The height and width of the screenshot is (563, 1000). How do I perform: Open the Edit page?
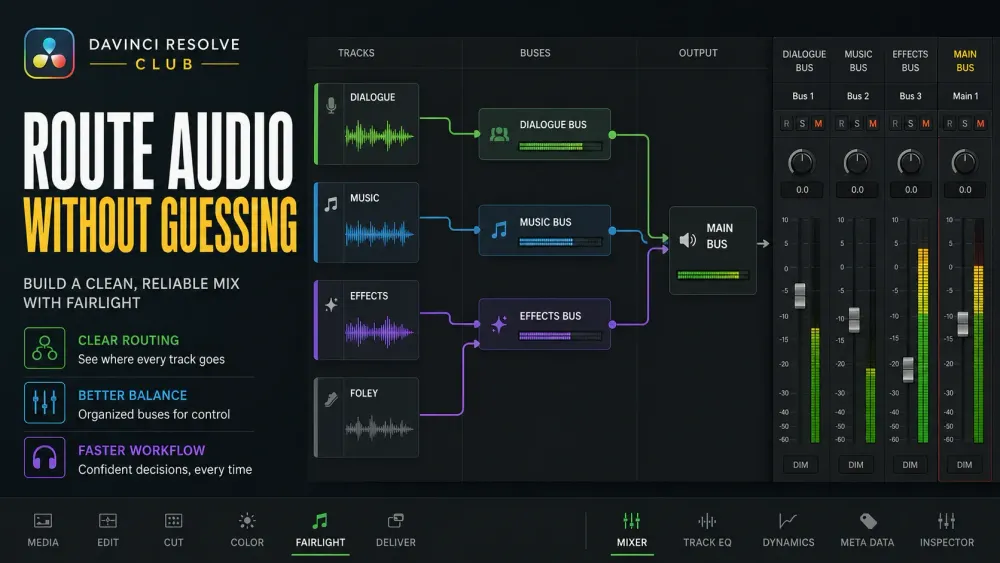click(108, 530)
